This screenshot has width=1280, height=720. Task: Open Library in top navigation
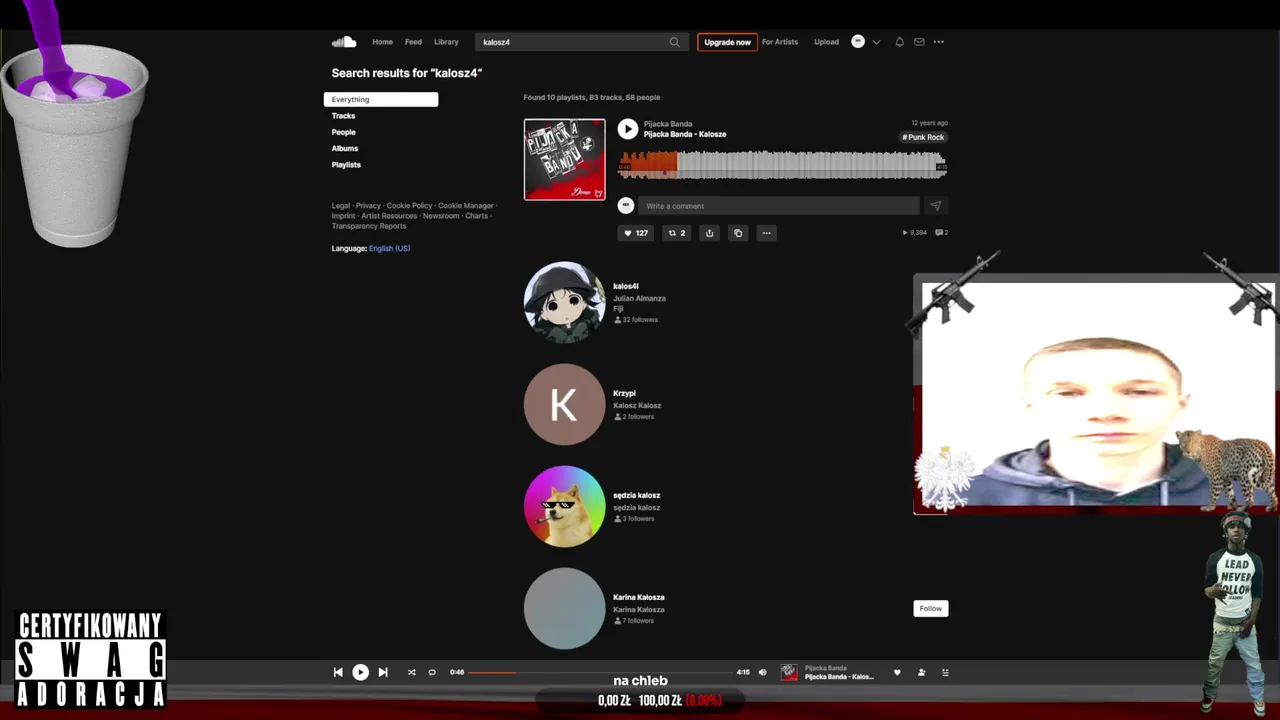pos(446,42)
